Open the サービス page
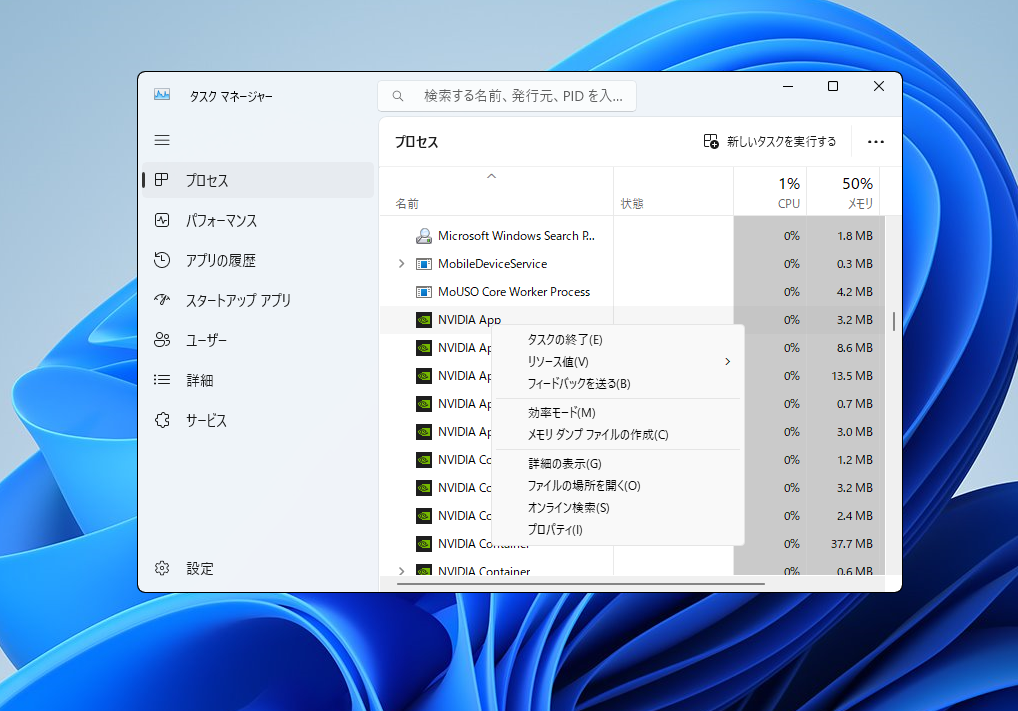 258,420
